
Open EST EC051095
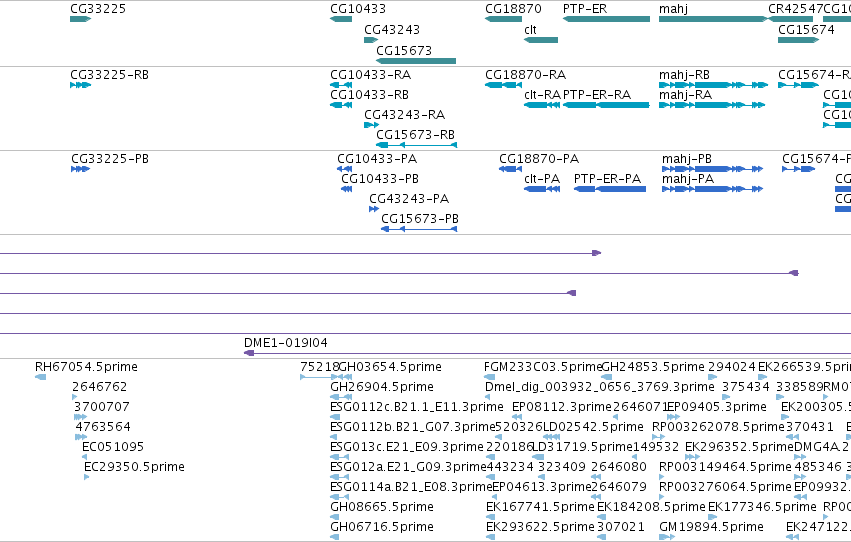tap(113, 447)
